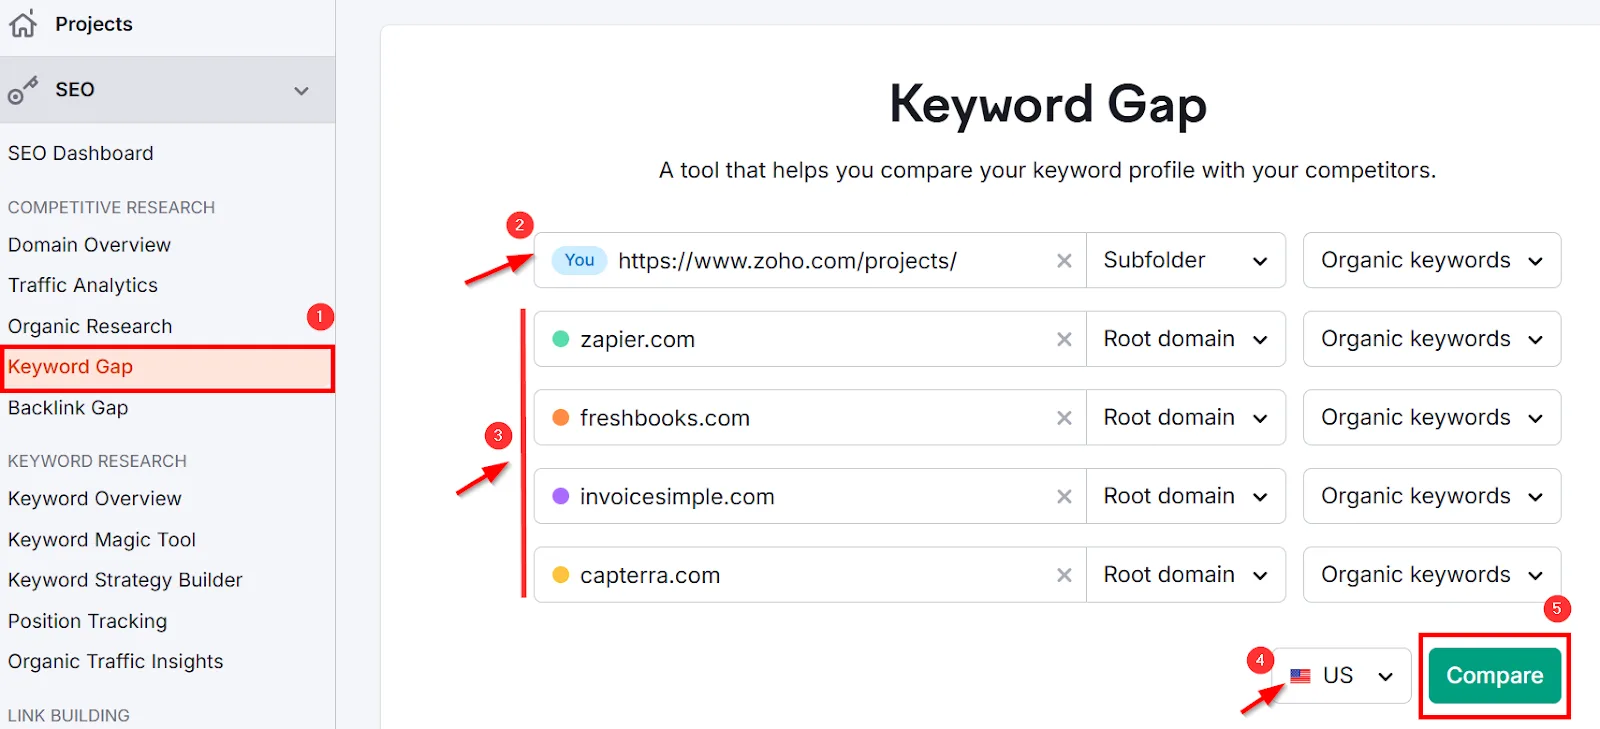Open Organic keywords dropdown for freshbooks.com
Screen dimensions: 1600x729
point(1432,417)
